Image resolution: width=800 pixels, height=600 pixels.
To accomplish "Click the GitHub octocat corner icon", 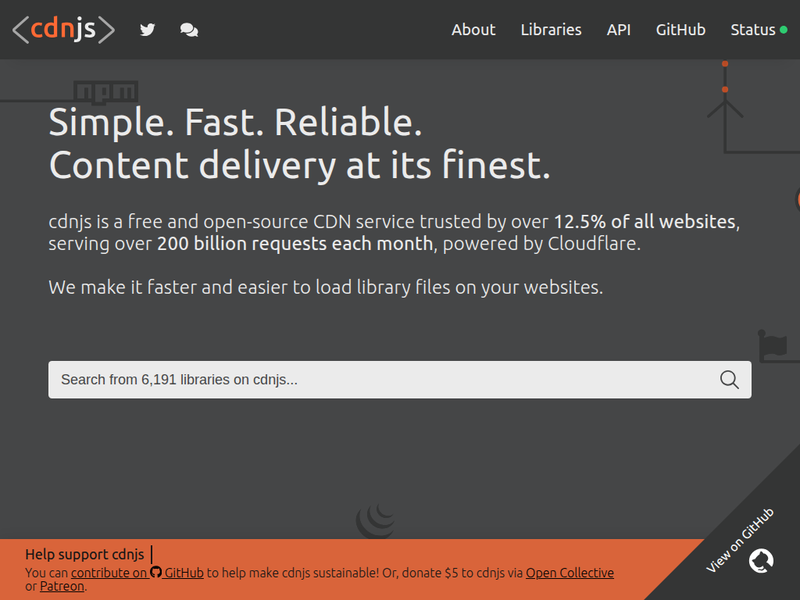I will point(761,561).
